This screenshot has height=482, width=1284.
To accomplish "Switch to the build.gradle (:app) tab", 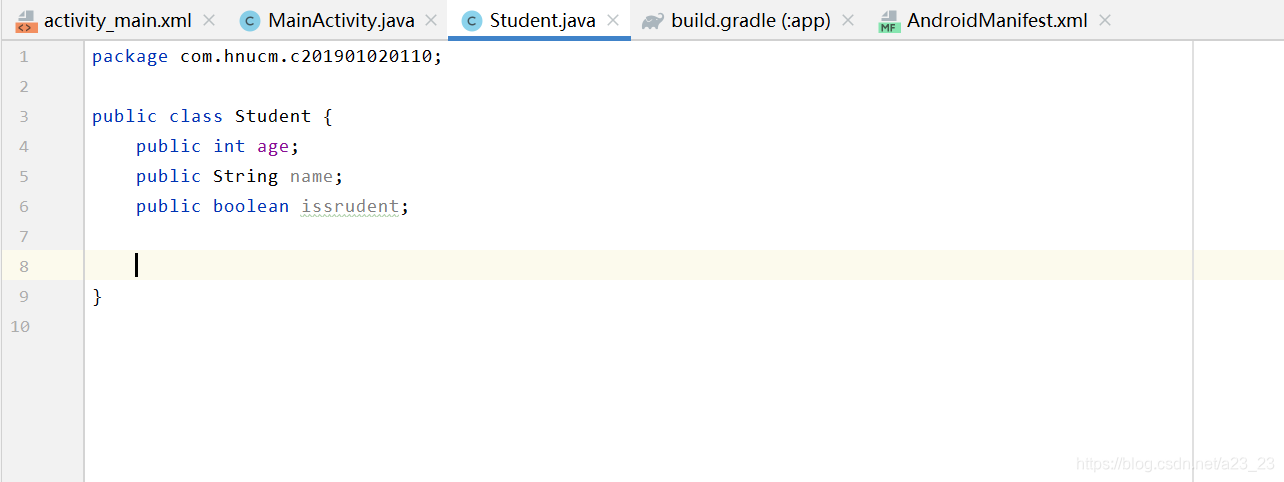I will coord(751,21).
